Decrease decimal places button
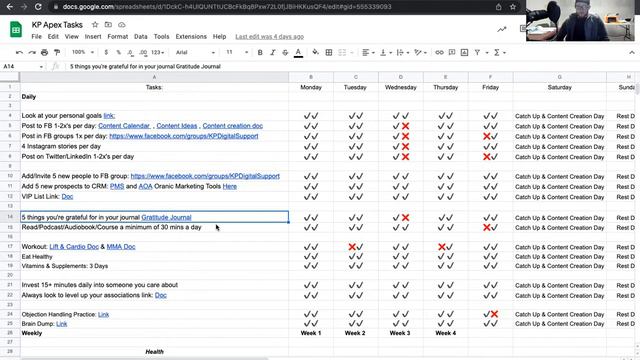The width and height of the screenshot is (640, 360). click(x=130, y=53)
